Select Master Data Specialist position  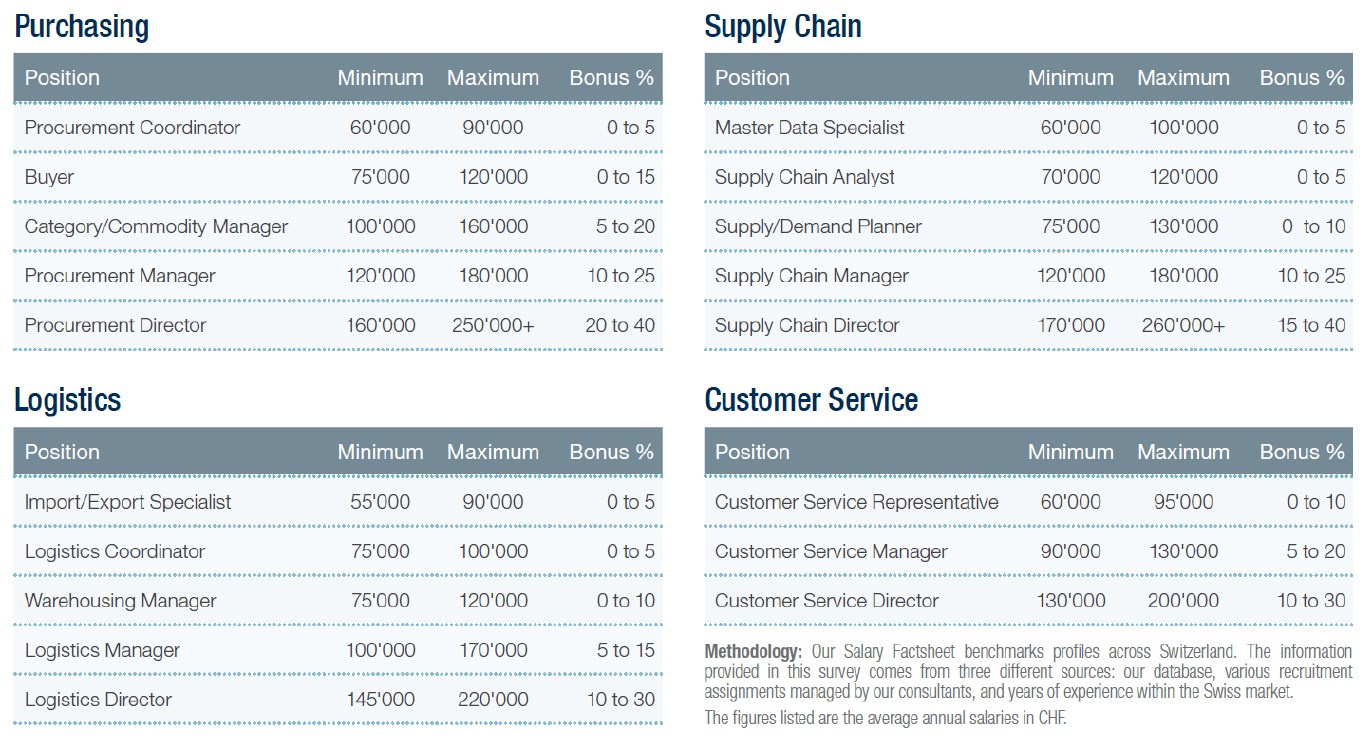[x=809, y=128]
